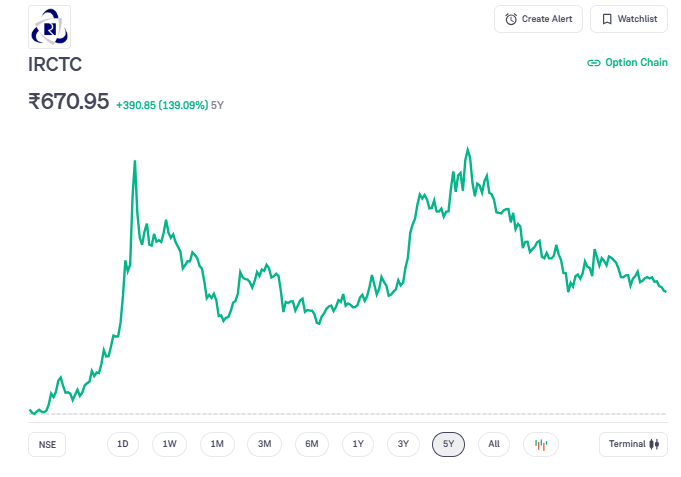Screen dimensions: 681x477
Task: Switch chart to 3Y range
Action: pyautogui.click(x=403, y=444)
